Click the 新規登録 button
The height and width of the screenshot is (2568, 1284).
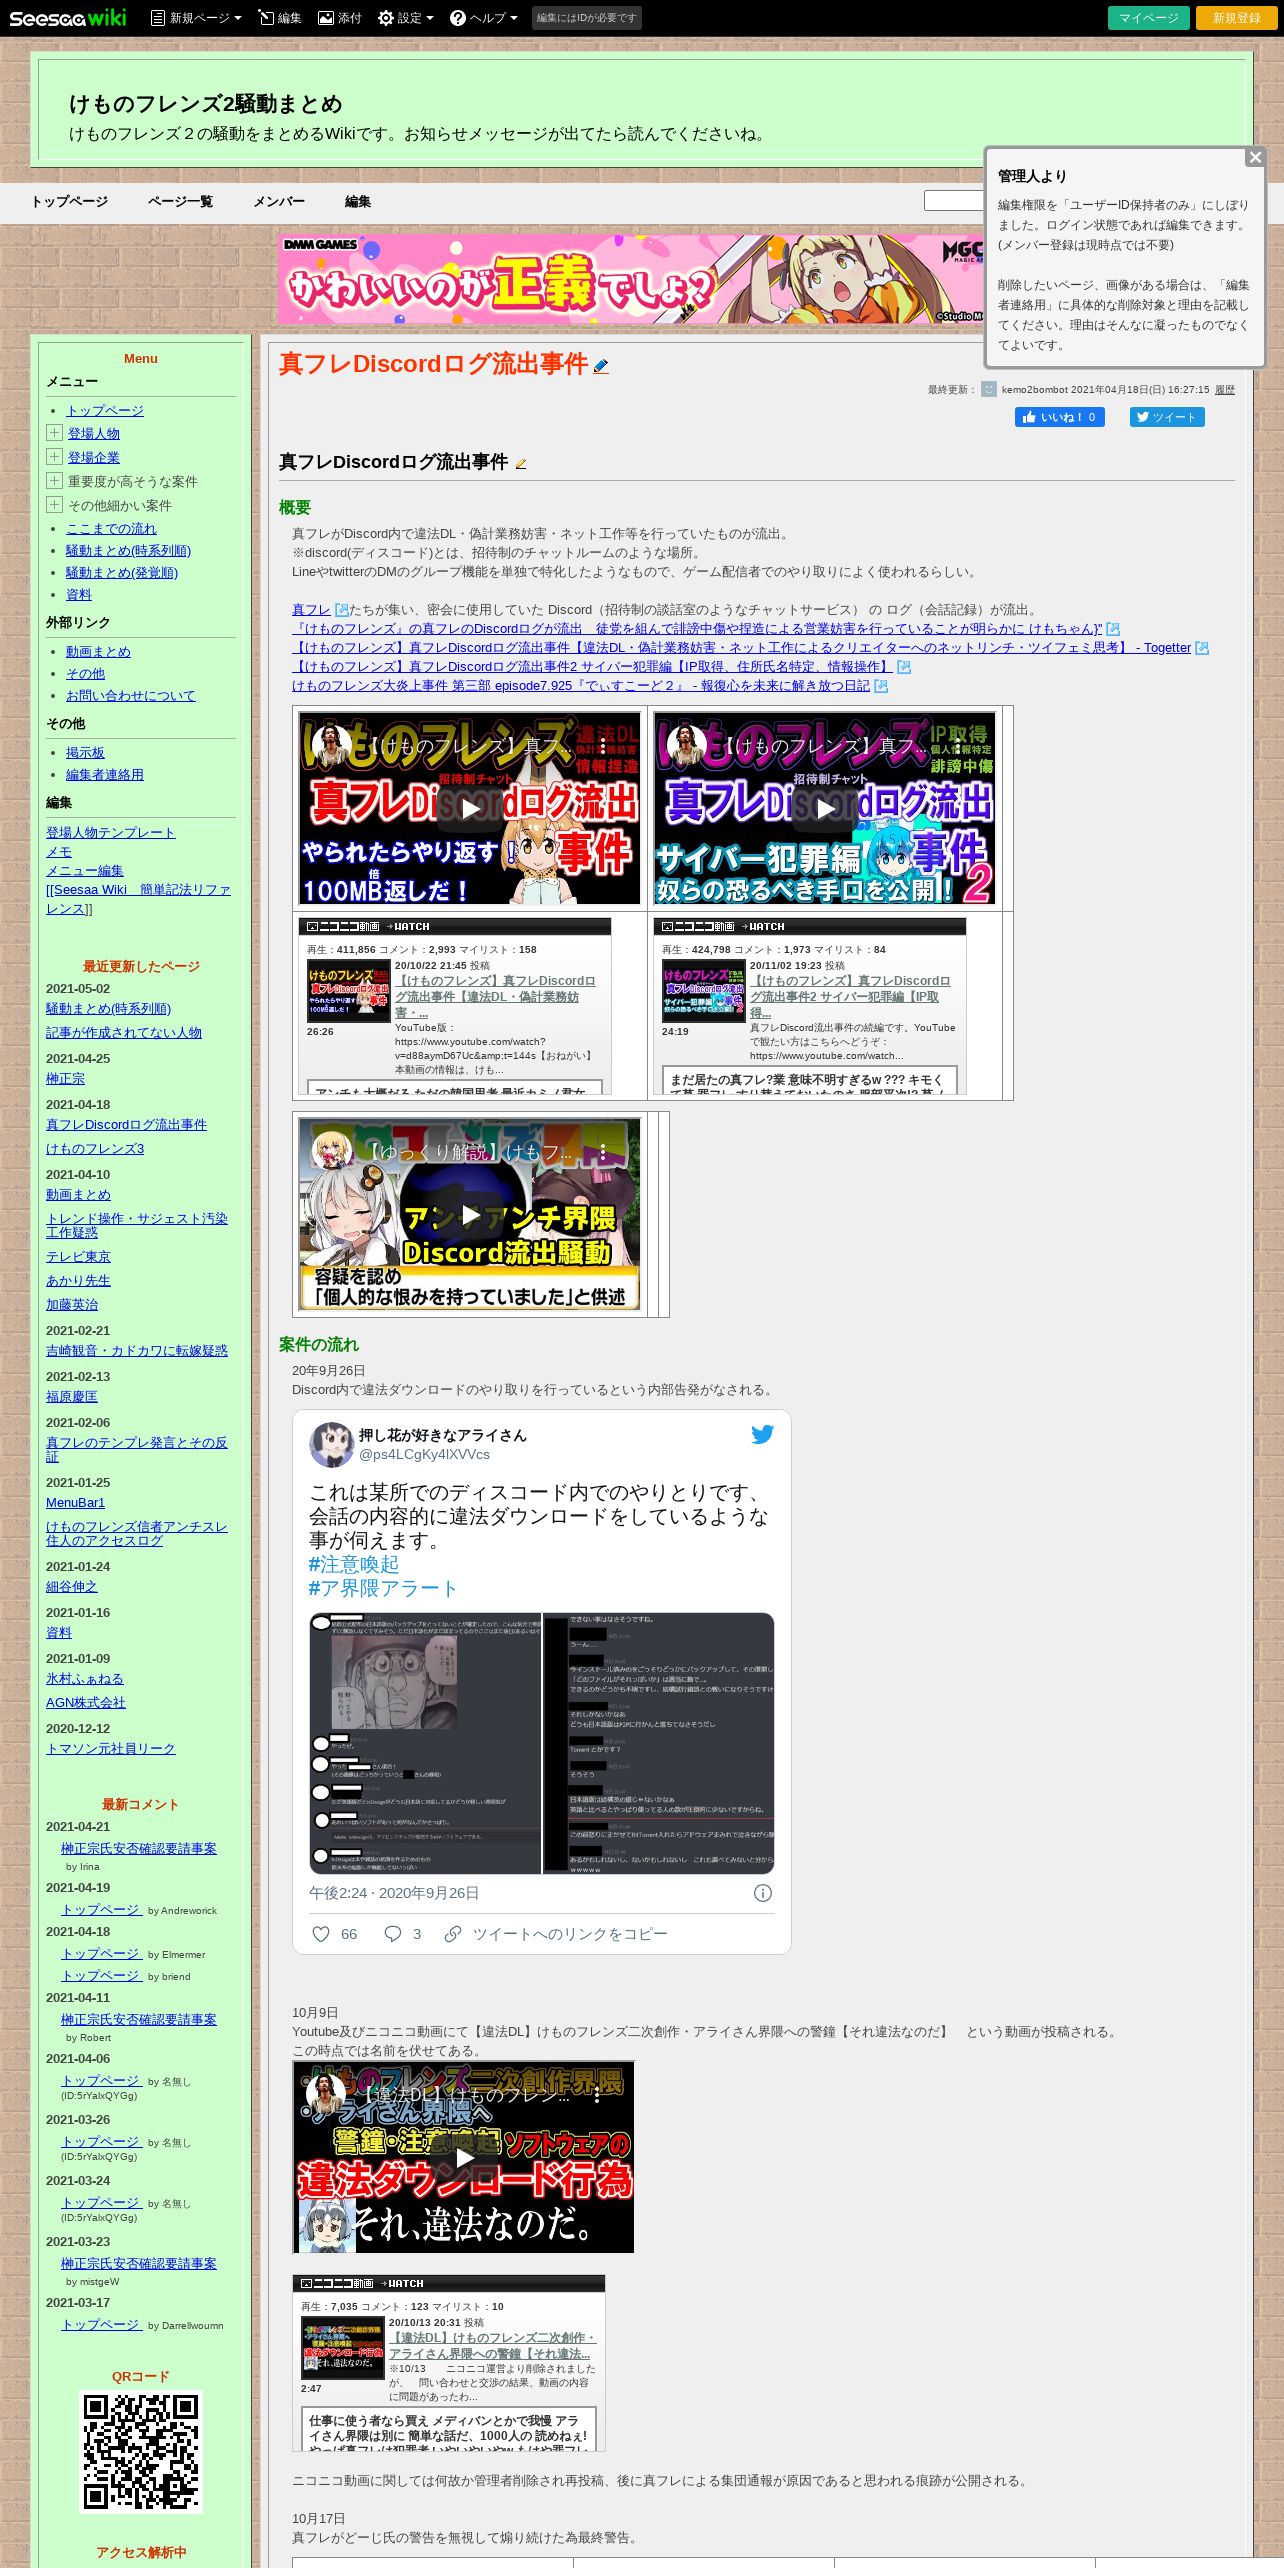[x=1237, y=18]
